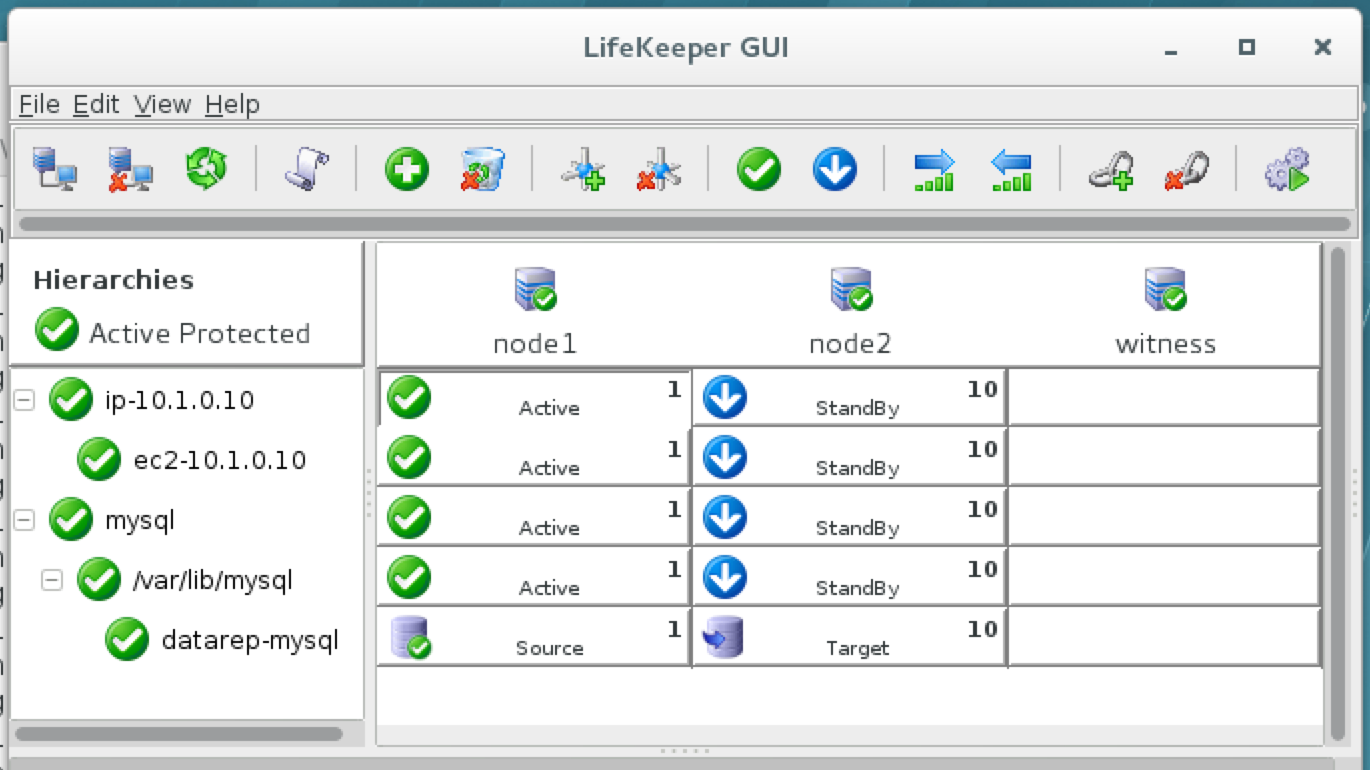Maximize the LifeKeeper GUI window

1246,47
